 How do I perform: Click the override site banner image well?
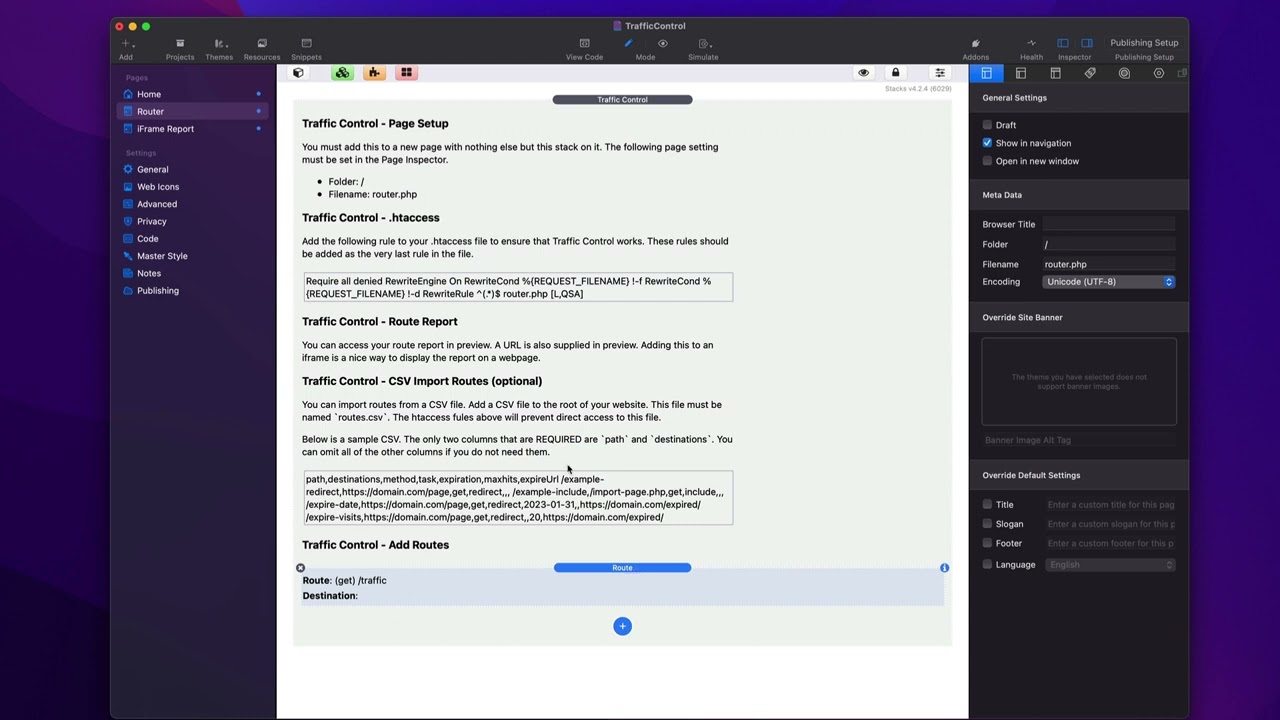1079,383
